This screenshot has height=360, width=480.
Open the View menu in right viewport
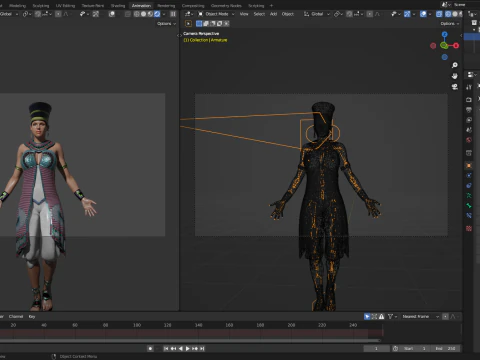coord(244,14)
